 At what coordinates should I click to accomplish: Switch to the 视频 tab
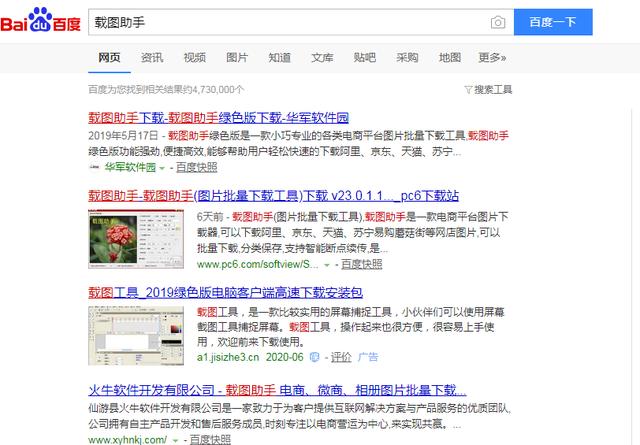195,58
